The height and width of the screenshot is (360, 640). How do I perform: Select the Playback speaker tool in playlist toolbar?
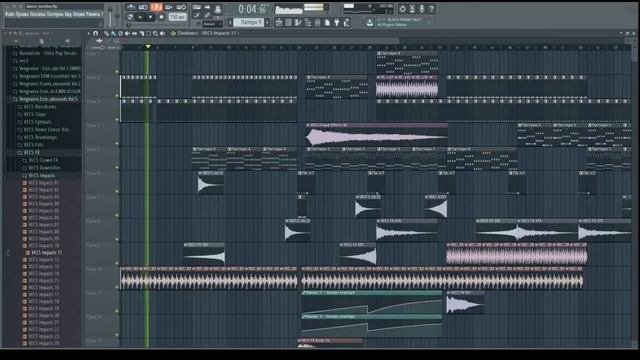162,33
